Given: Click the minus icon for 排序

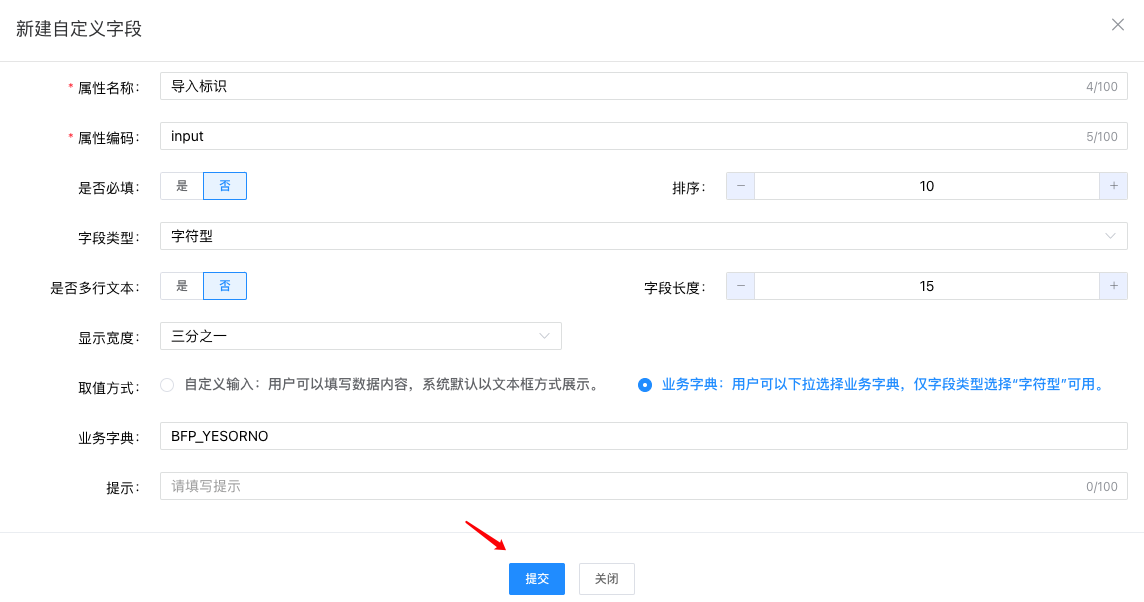Looking at the screenshot, I should [x=741, y=186].
